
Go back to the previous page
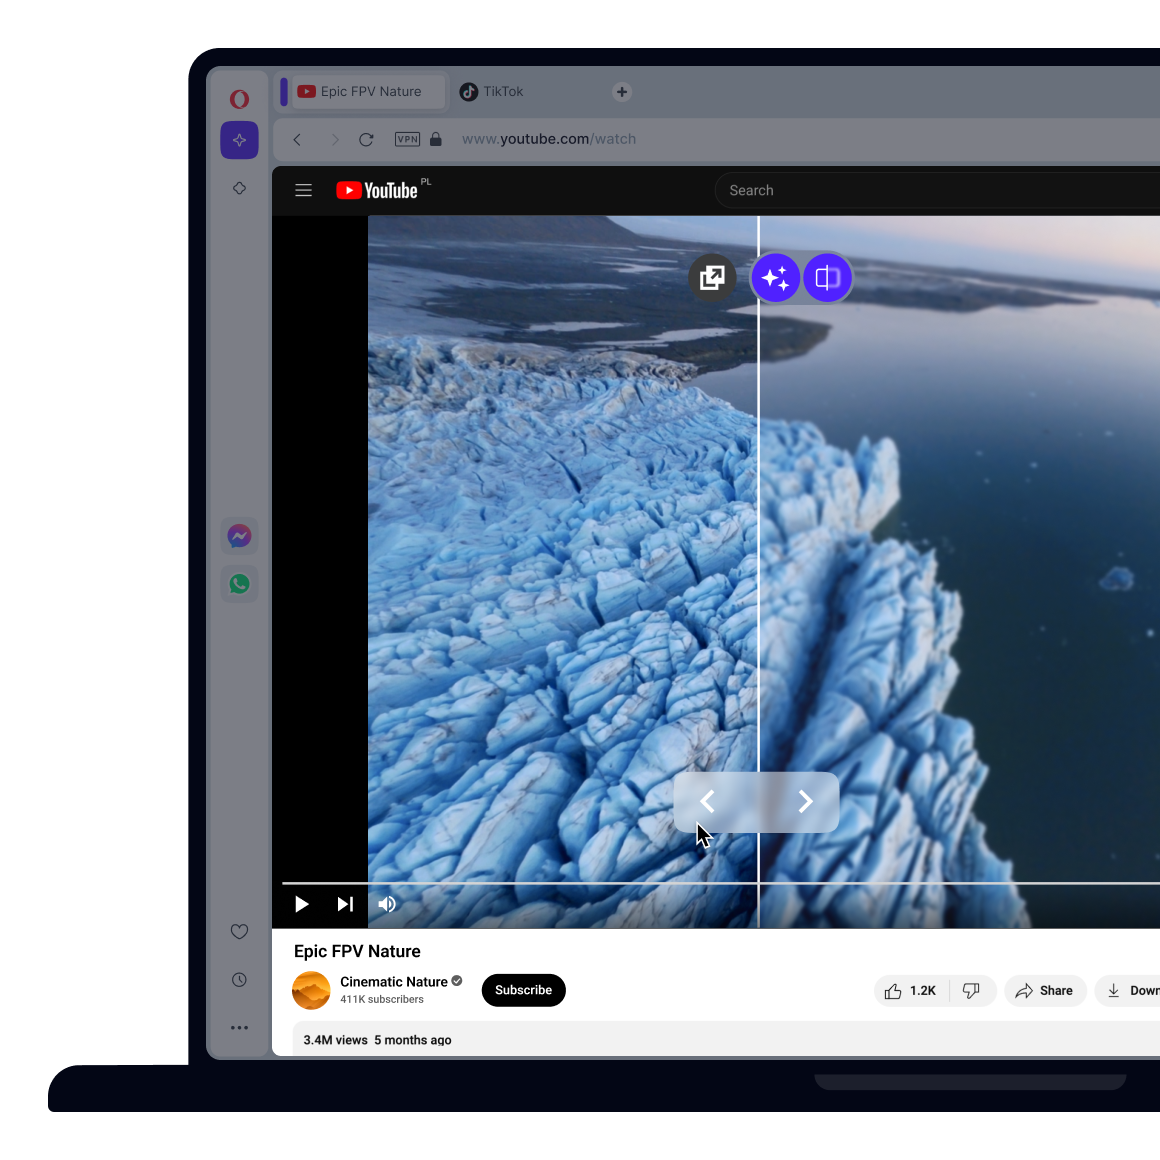pyautogui.click(x=297, y=139)
